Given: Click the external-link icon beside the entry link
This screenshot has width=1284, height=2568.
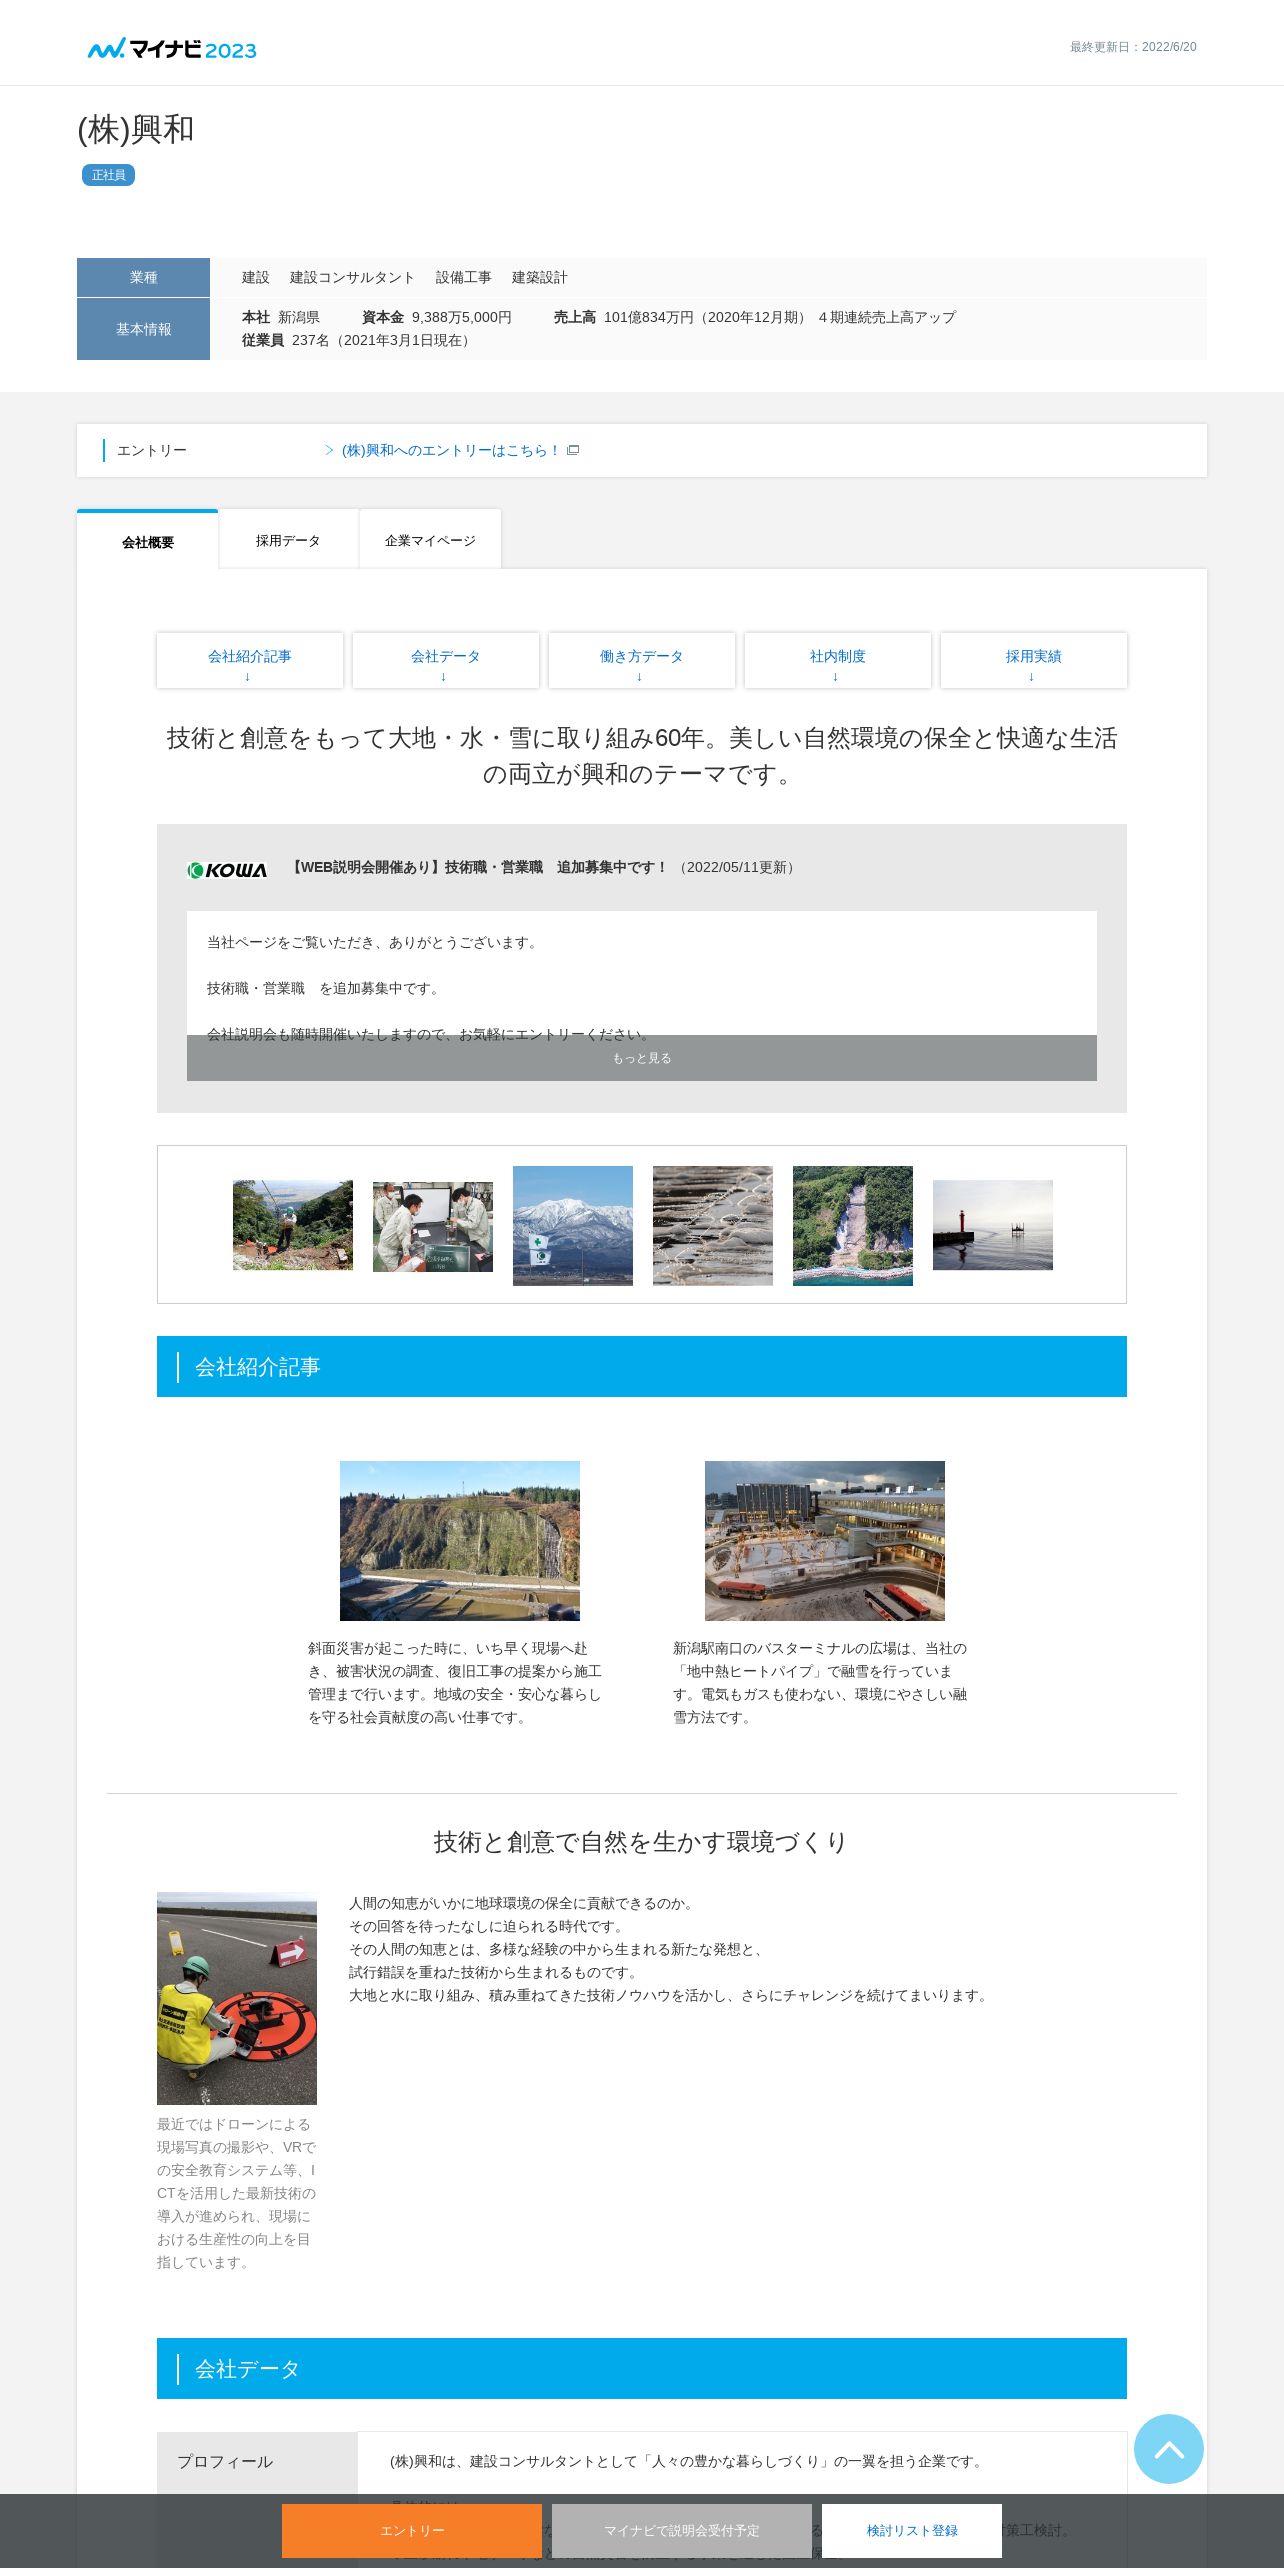Looking at the screenshot, I should point(573,450).
